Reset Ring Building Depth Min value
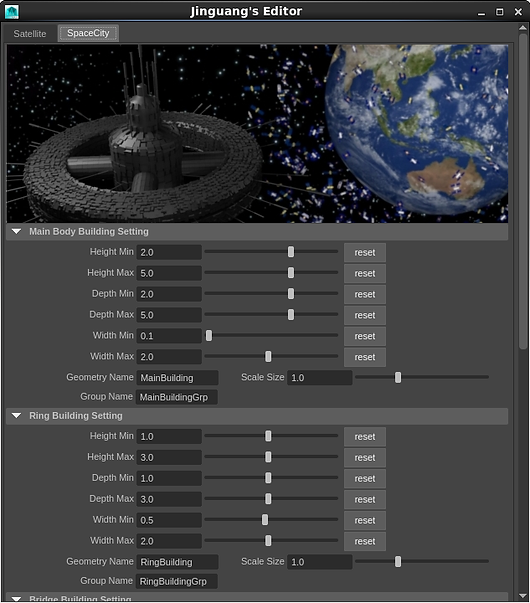This screenshot has height=603, width=530. pos(365,478)
